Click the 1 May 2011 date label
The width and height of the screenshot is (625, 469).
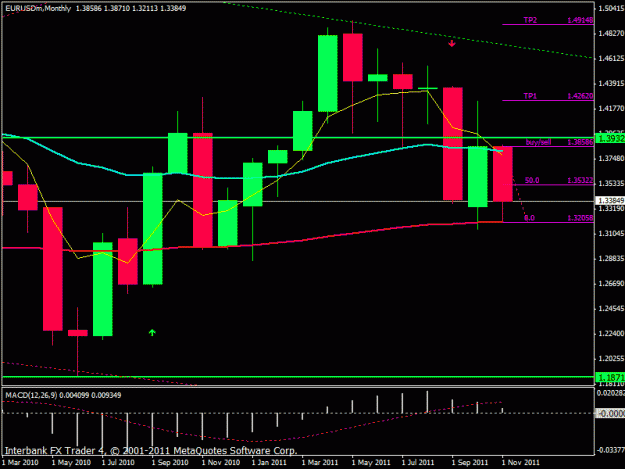pos(371,462)
